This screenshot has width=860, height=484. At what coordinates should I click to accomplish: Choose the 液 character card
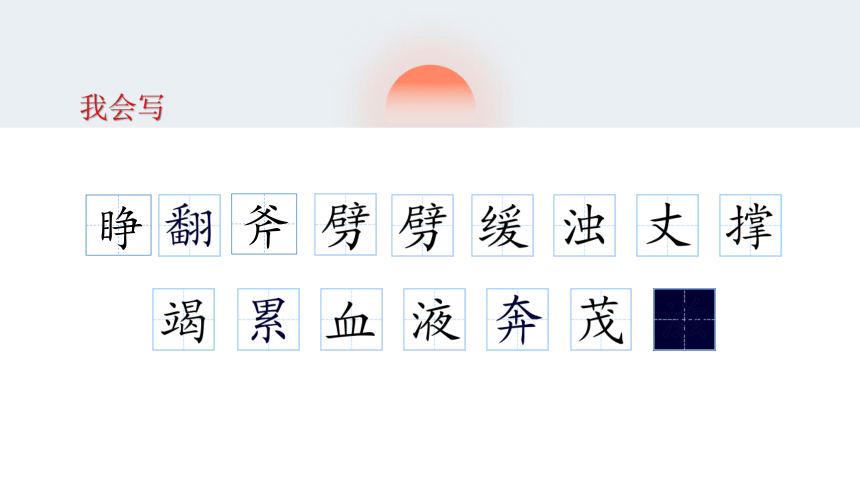pyautogui.click(x=434, y=319)
